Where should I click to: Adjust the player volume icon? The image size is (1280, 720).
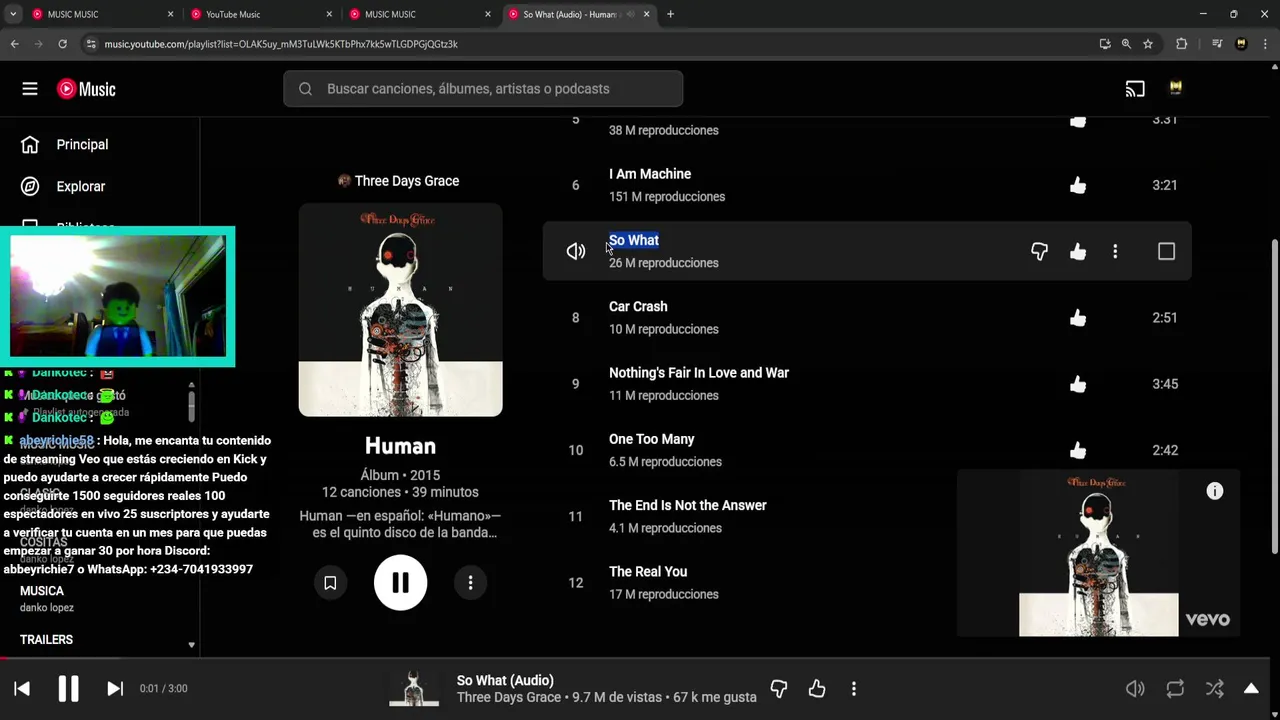(x=1135, y=689)
